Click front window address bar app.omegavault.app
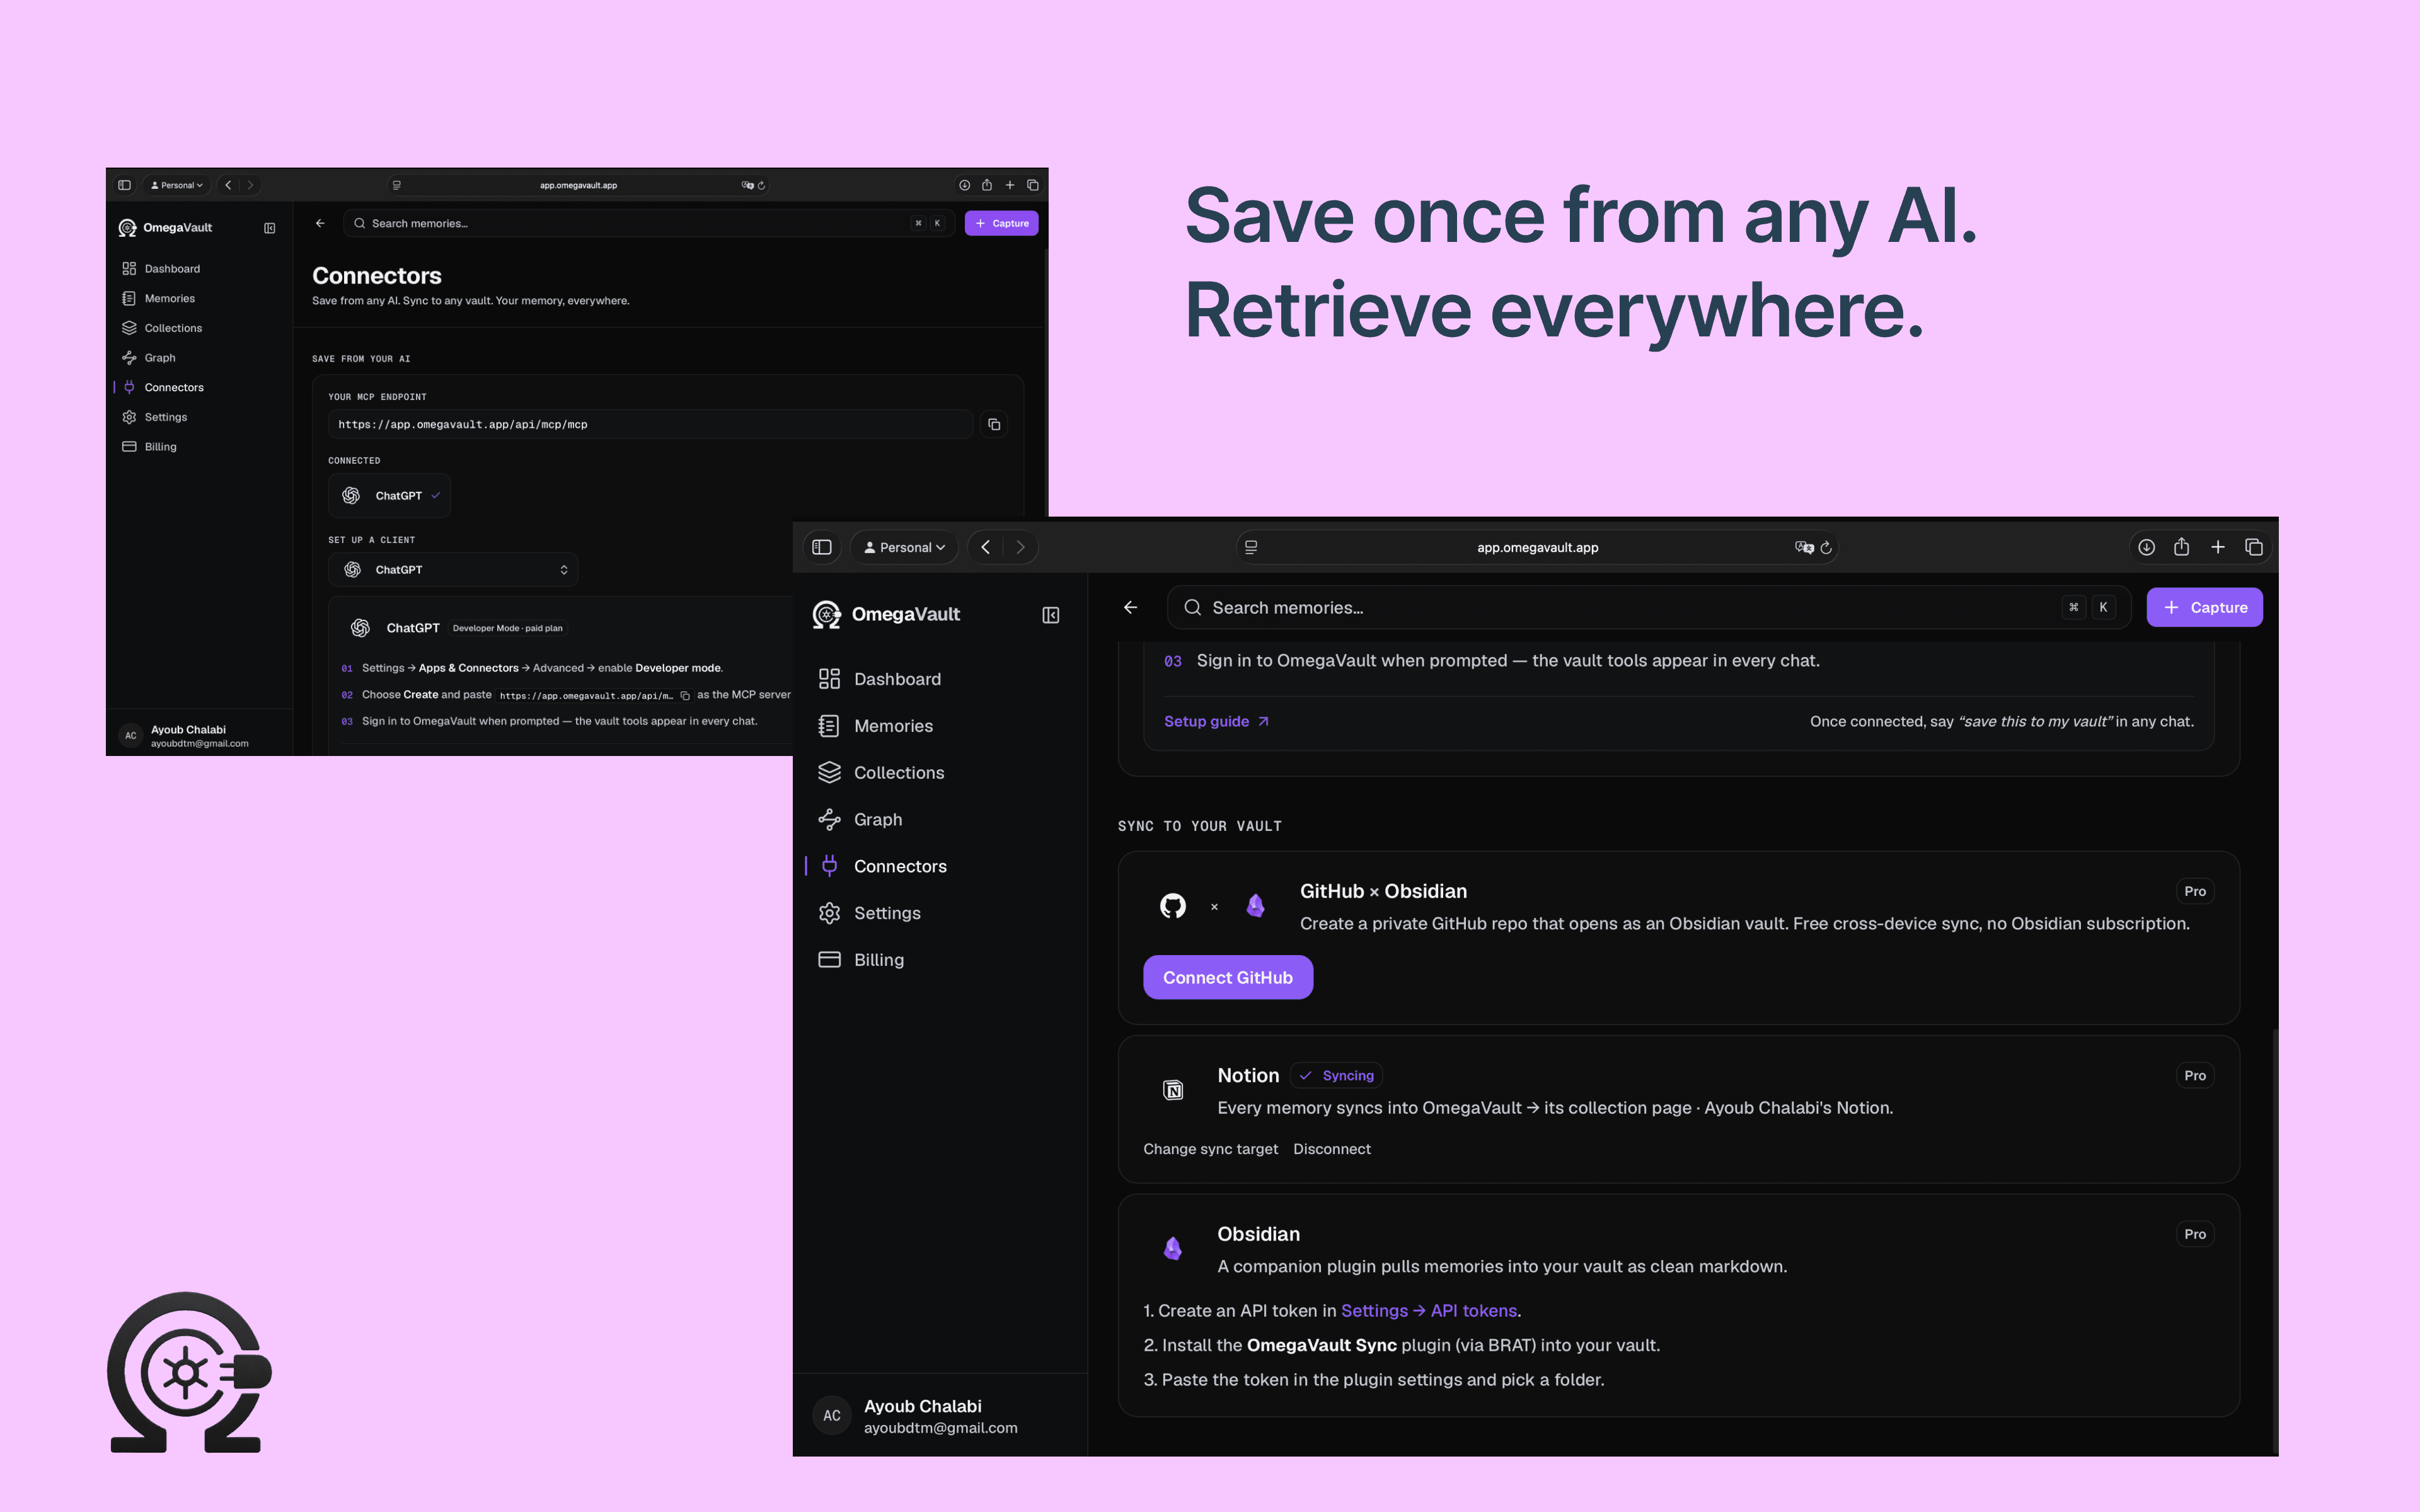The image size is (2420, 1512). click(x=1537, y=547)
